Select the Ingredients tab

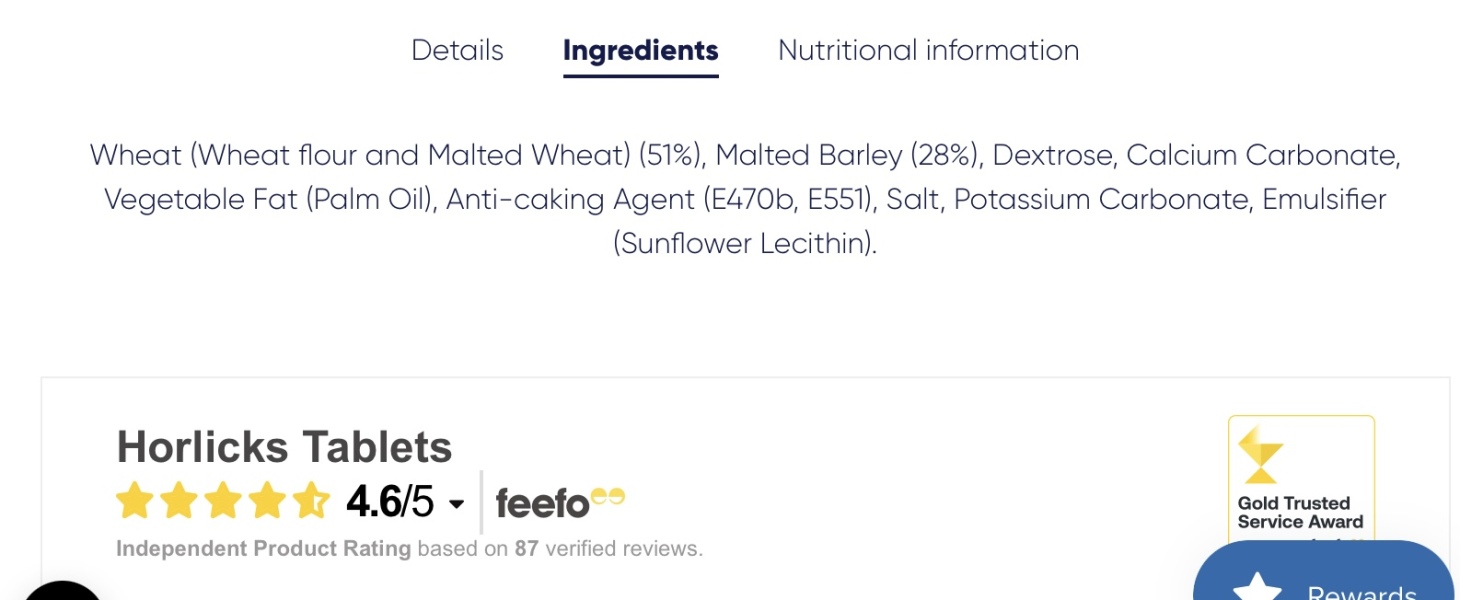click(x=640, y=50)
